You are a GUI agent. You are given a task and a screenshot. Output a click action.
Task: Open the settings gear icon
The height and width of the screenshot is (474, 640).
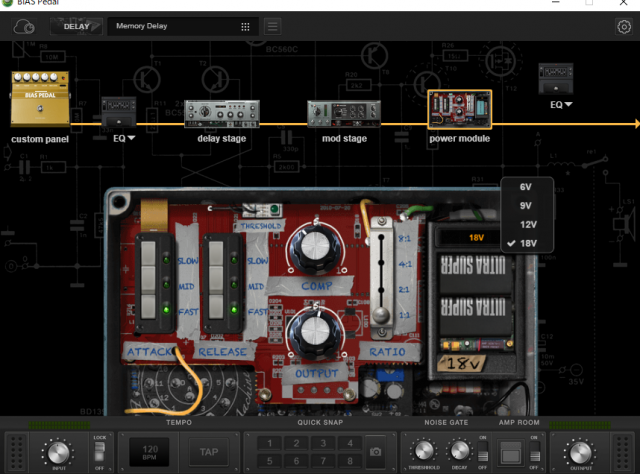click(624, 27)
